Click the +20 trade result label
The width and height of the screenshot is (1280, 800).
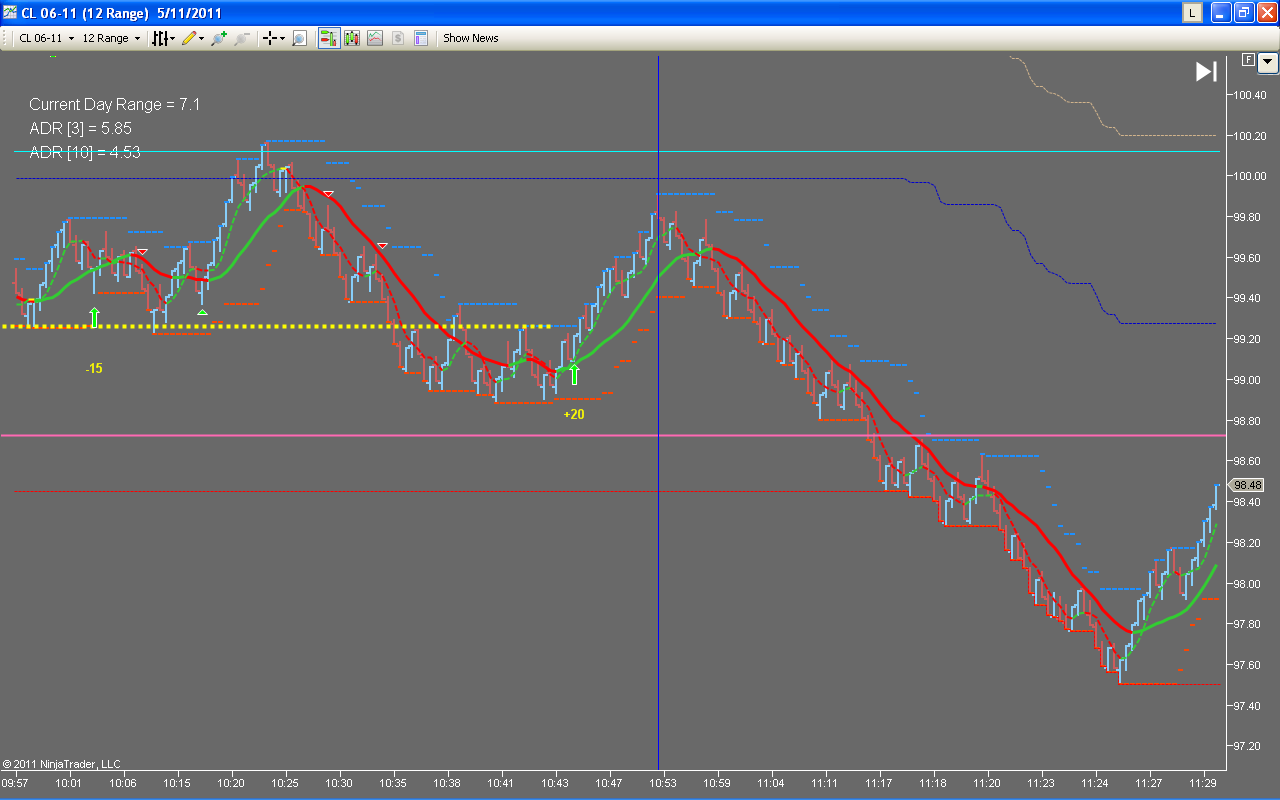point(574,414)
